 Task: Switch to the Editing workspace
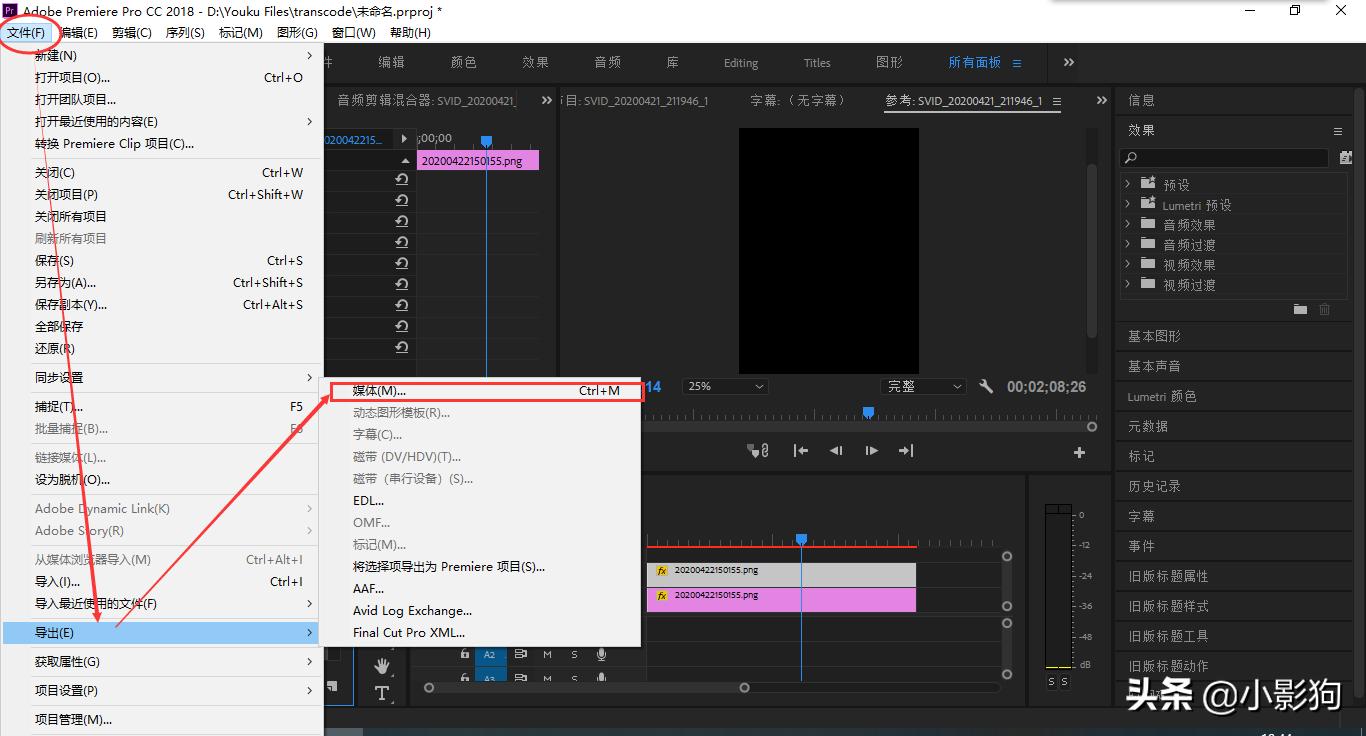(x=741, y=63)
